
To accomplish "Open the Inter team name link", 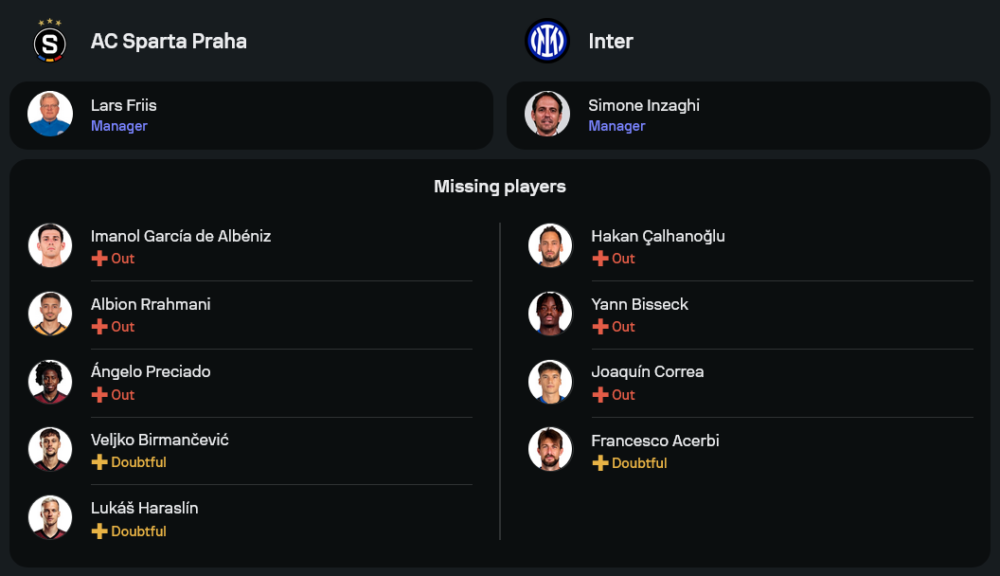I will [x=610, y=41].
